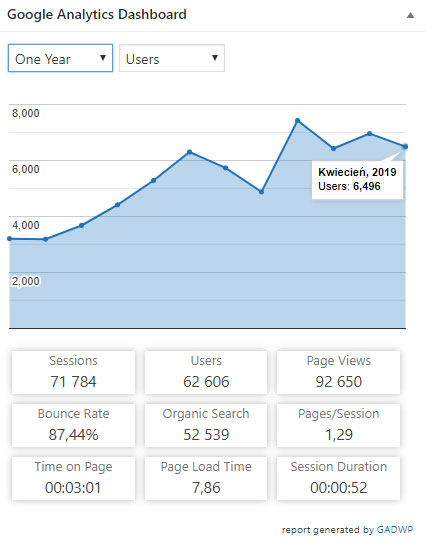Click the Page Views 92 650 box
This screenshot has height=545, width=426.
click(338, 372)
